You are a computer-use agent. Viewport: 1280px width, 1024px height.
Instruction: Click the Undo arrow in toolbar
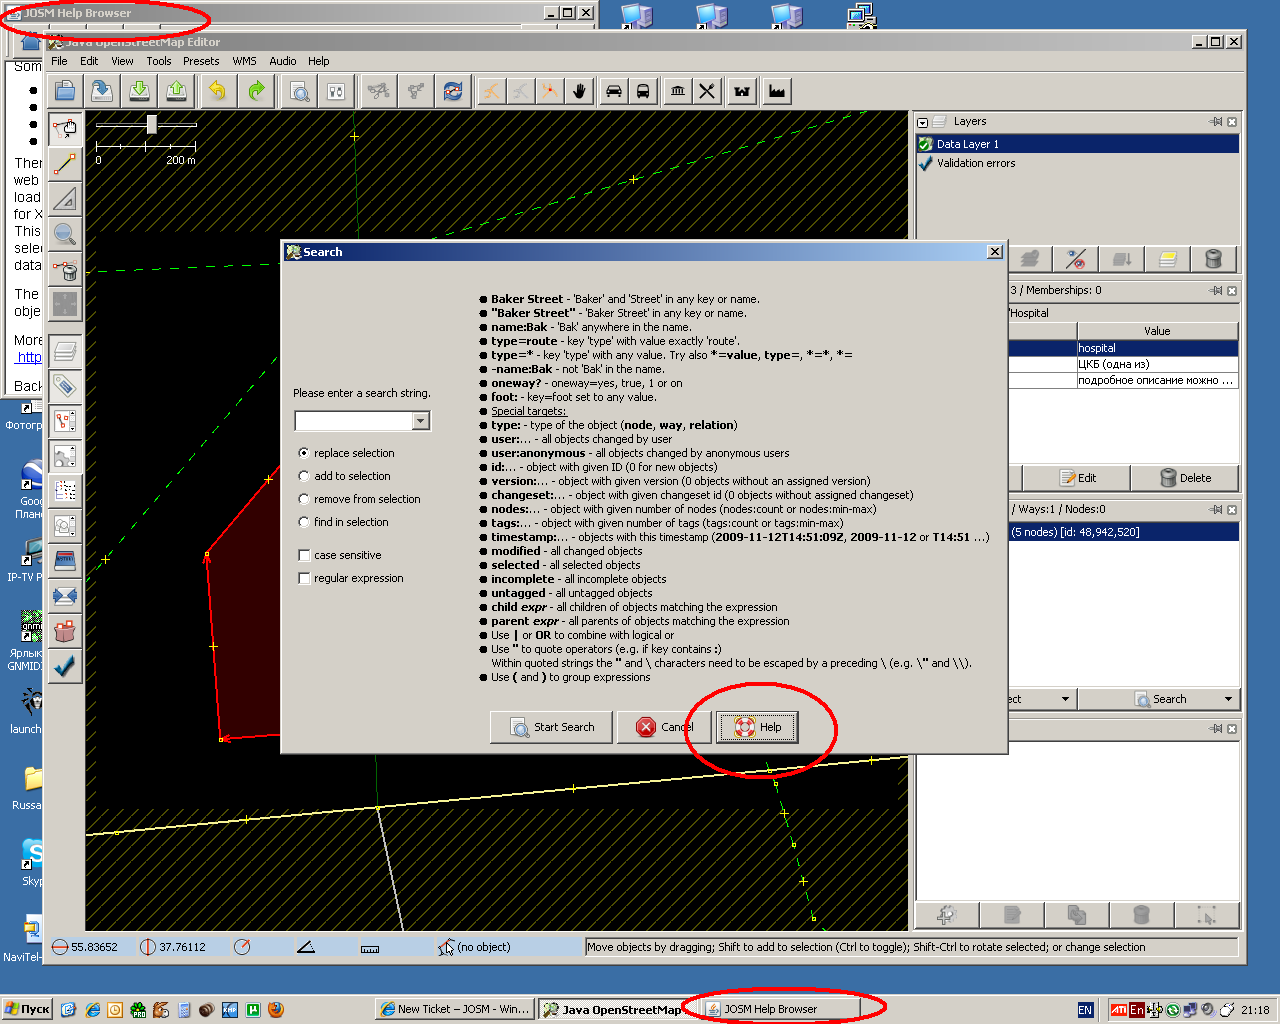tap(217, 91)
